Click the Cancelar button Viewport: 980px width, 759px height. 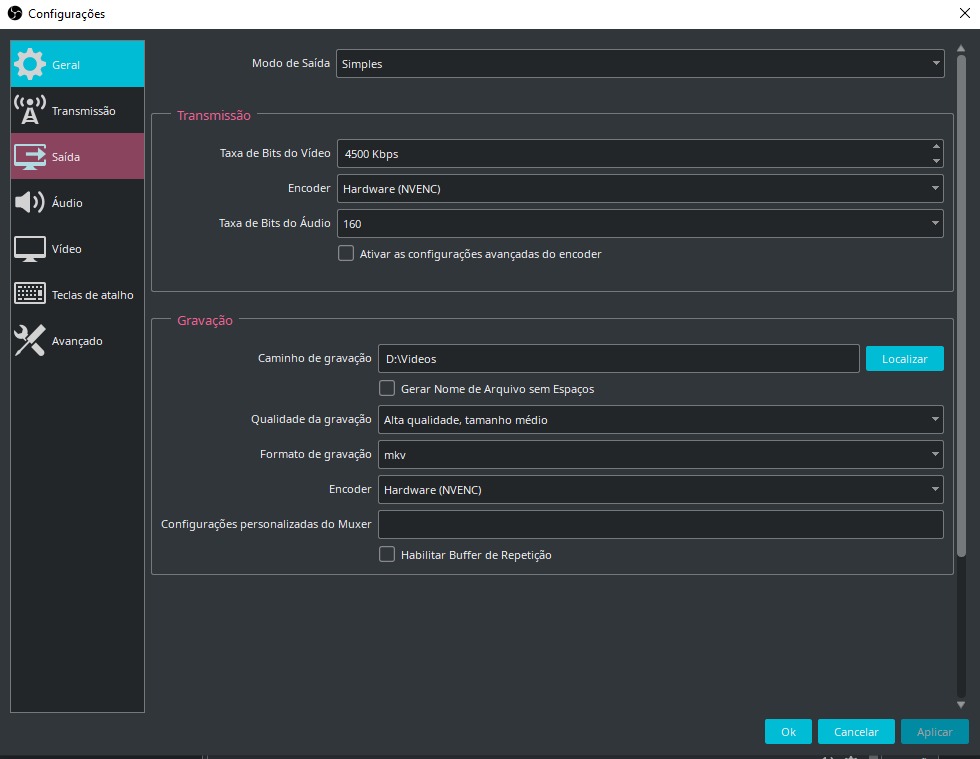tap(855, 732)
